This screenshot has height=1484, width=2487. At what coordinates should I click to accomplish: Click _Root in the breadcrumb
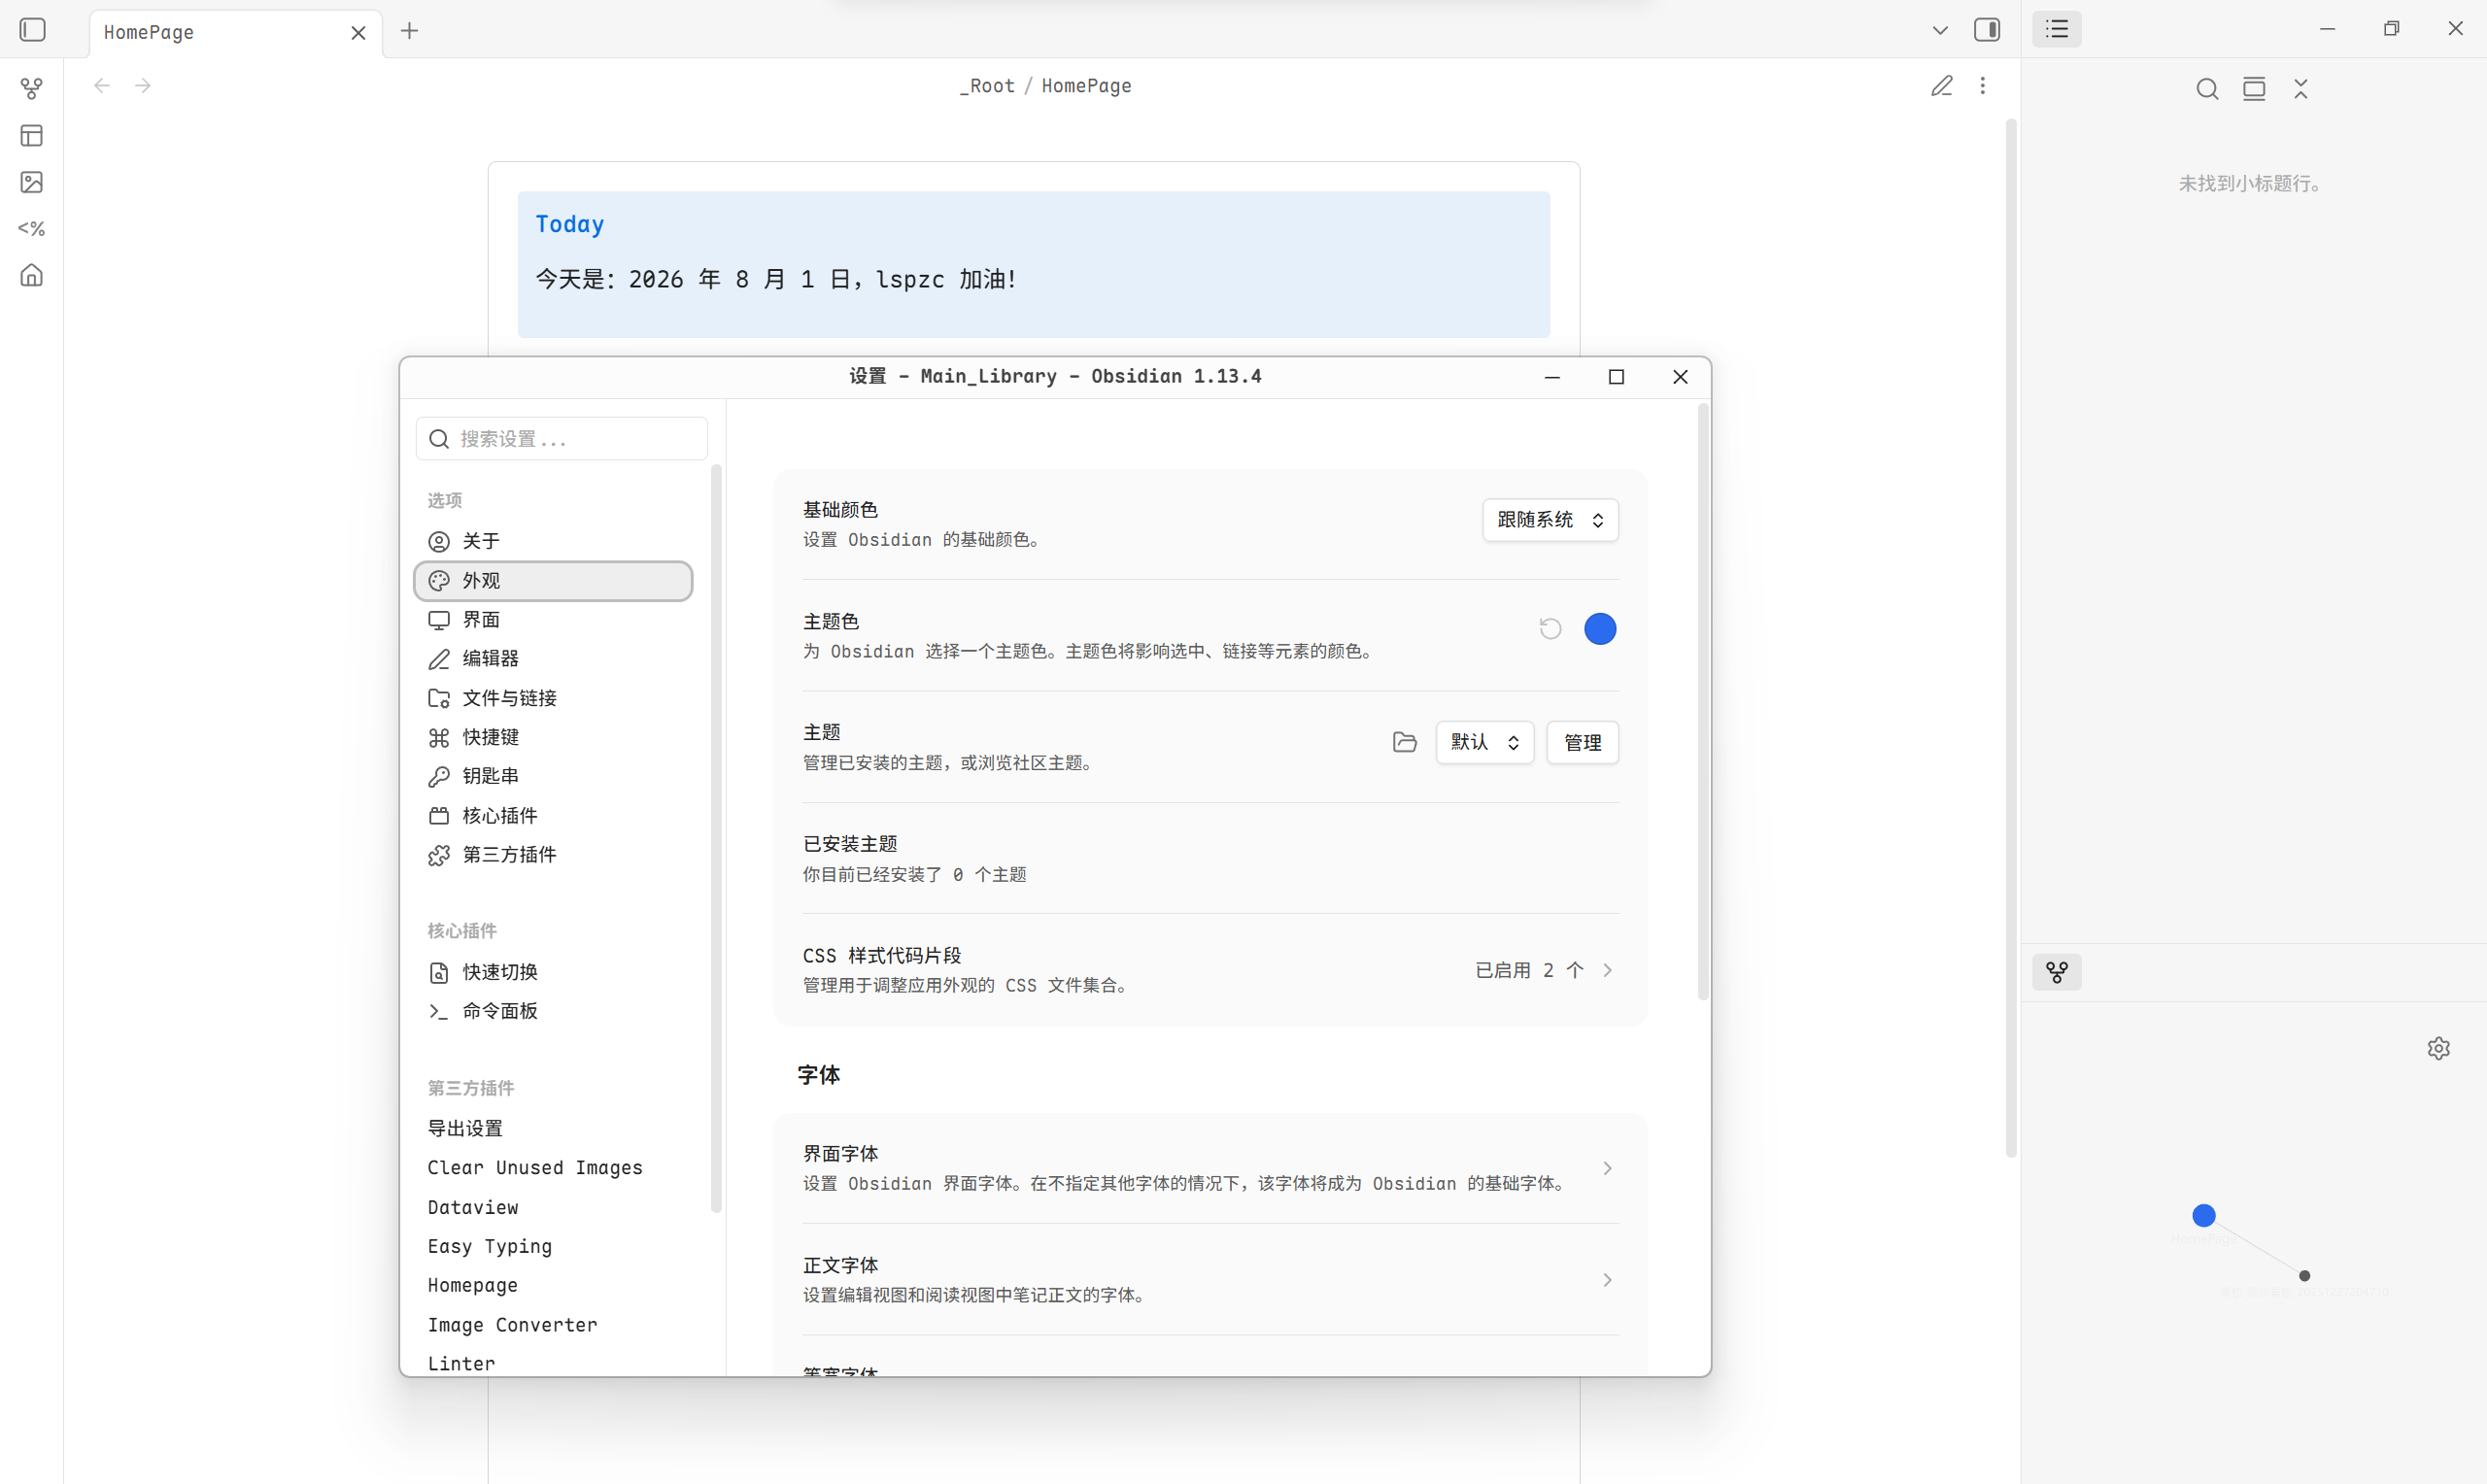(986, 86)
